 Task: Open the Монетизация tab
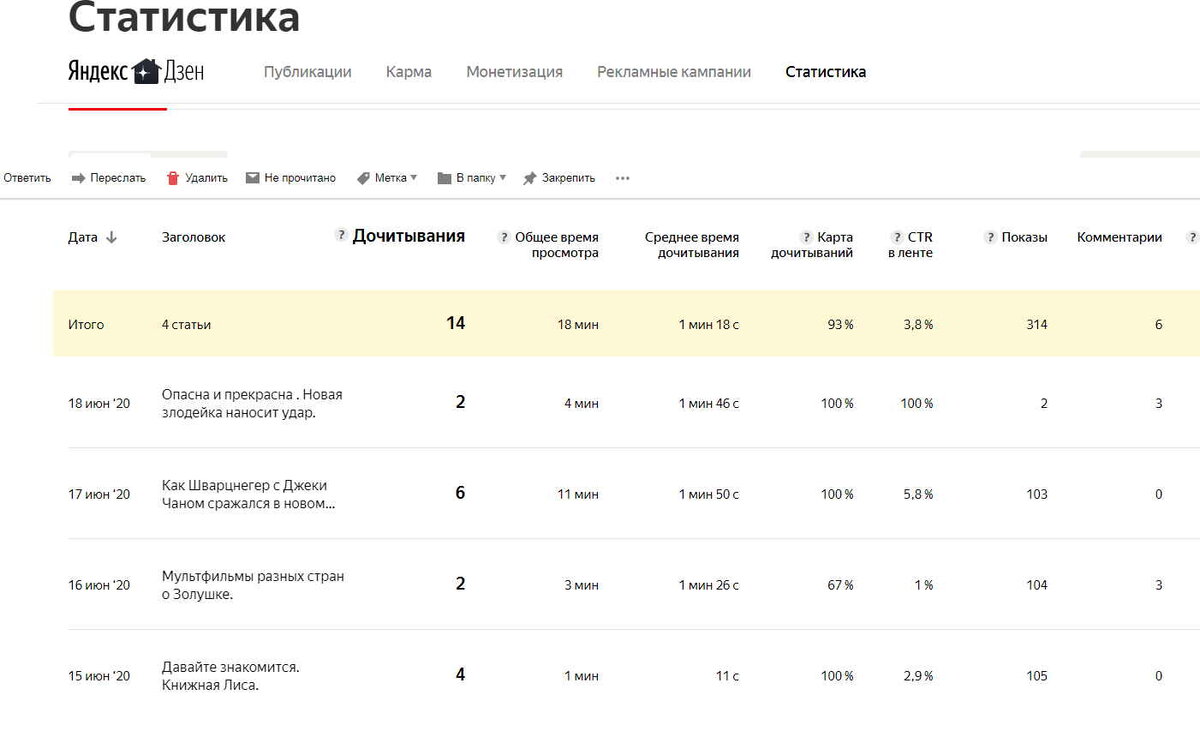pyautogui.click(x=514, y=71)
